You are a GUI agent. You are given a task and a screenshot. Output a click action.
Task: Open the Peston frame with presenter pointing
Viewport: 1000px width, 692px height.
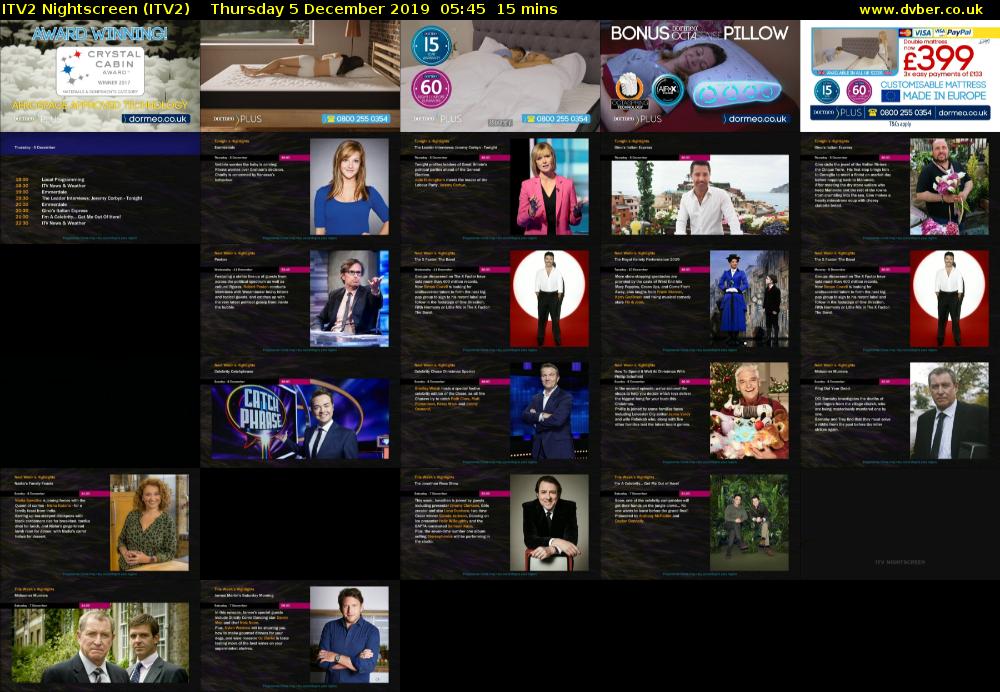[300, 300]
